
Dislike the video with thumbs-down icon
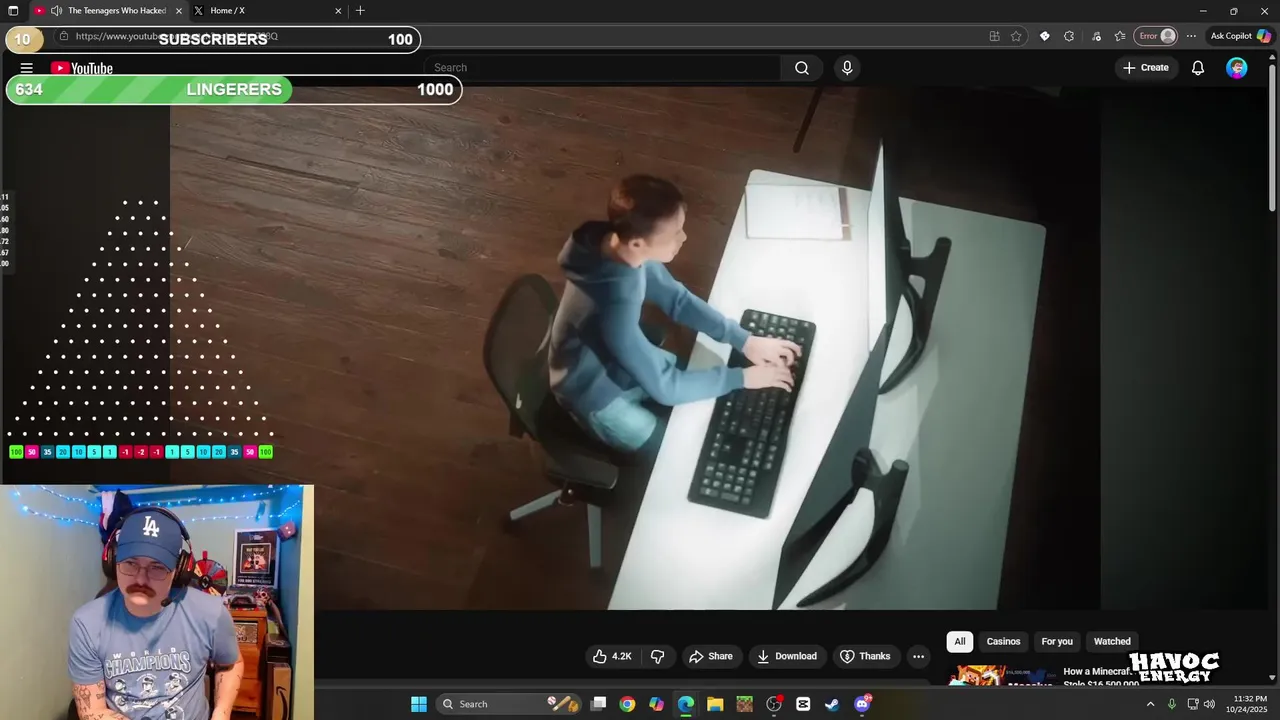click(x=658, y=656)
